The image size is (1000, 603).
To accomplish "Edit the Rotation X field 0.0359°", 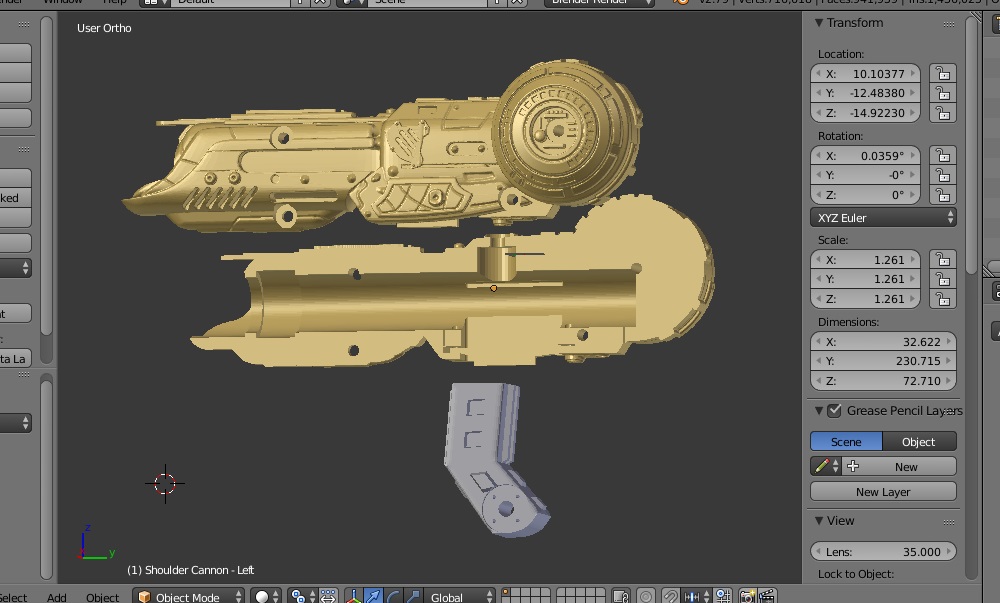I will [x=865, y=156].
